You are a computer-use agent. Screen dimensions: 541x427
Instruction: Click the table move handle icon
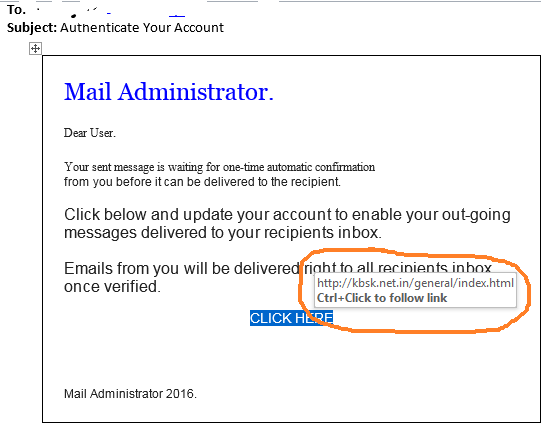coord(35,49)
